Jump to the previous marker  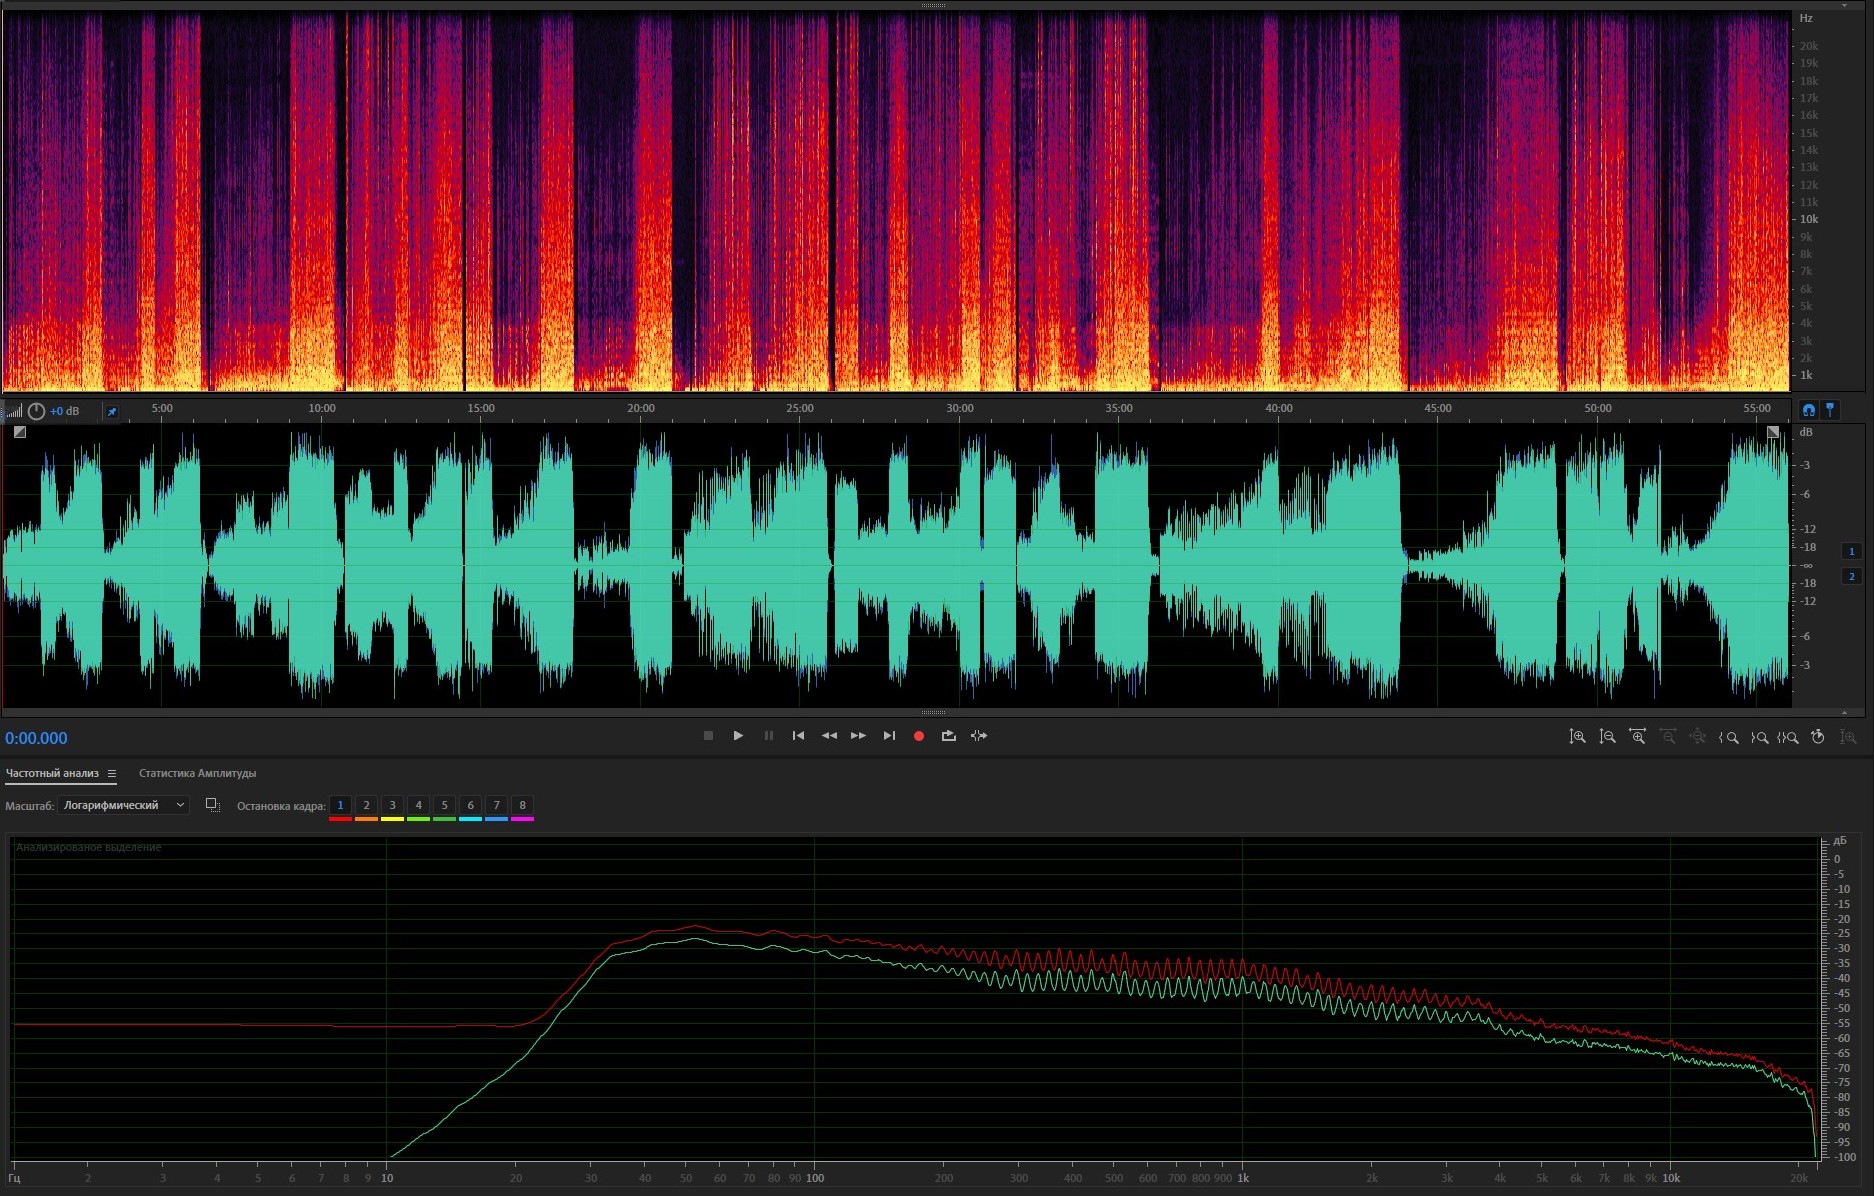click(x=798, y=736)
